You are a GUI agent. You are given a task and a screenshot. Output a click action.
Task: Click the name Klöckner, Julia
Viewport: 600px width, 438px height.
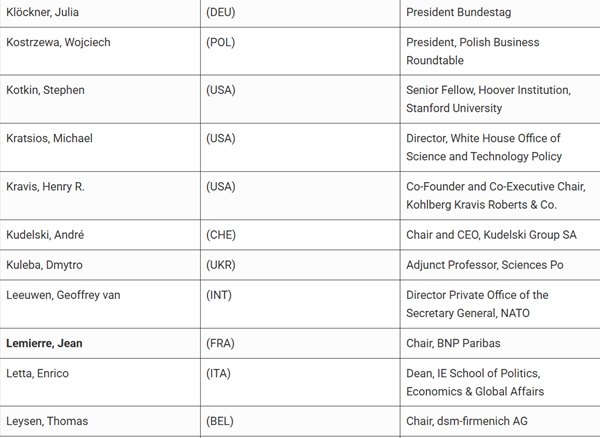(42, 12)
